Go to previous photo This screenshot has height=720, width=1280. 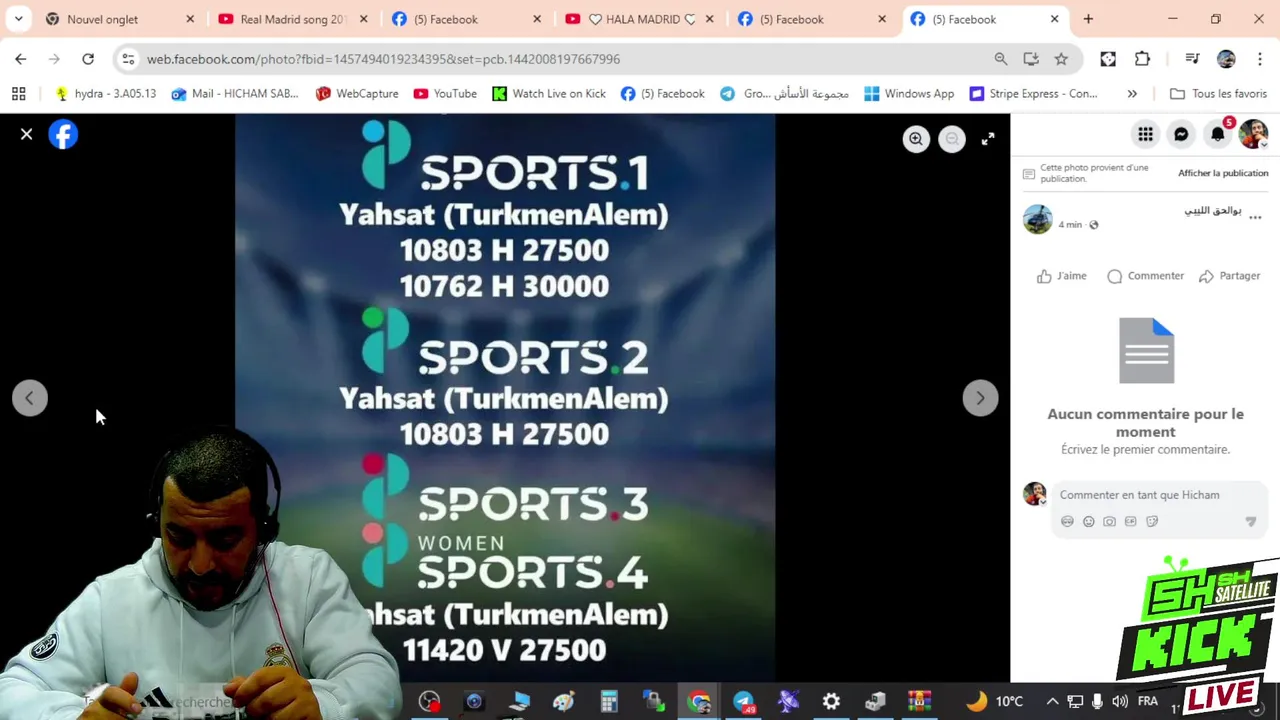30,398
